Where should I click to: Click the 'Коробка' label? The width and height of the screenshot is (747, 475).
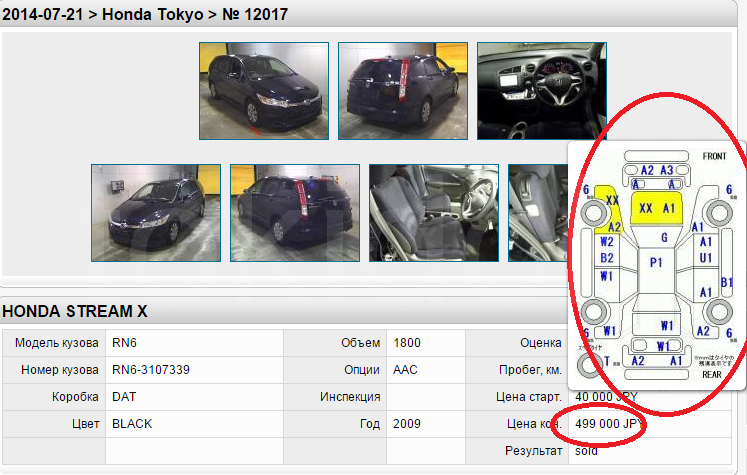[75, 396]
